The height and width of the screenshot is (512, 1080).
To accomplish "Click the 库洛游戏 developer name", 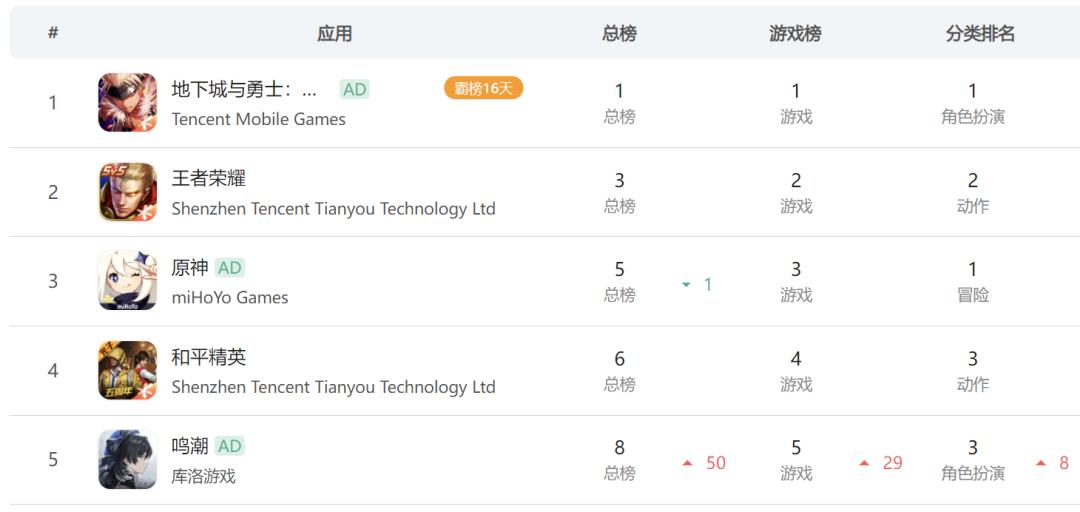I will coord(203,476).
